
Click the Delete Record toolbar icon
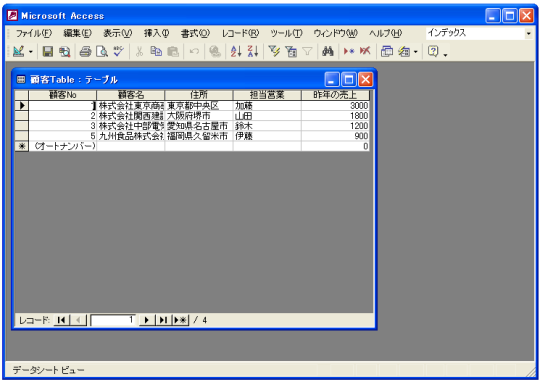(365, 52)
